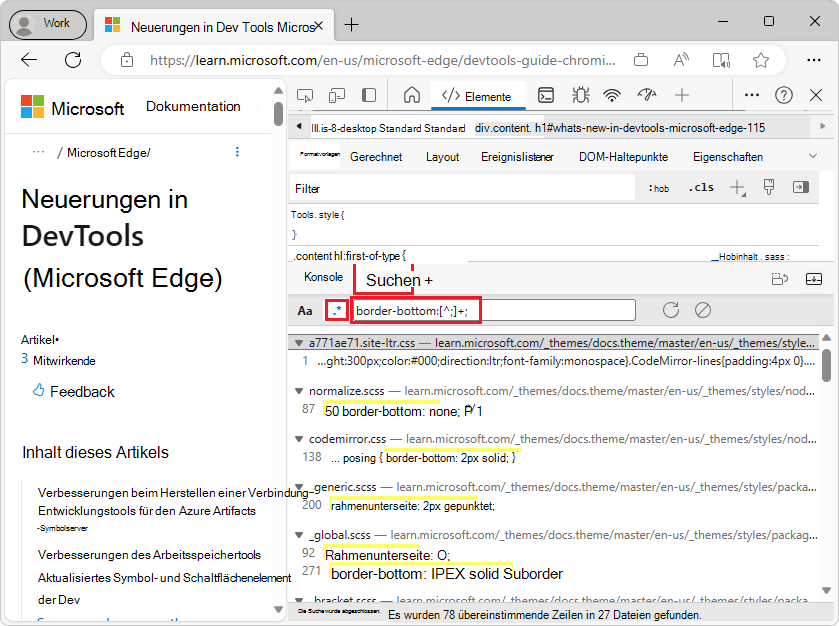Click the network conditions wifi icon

tap(611, 94)
